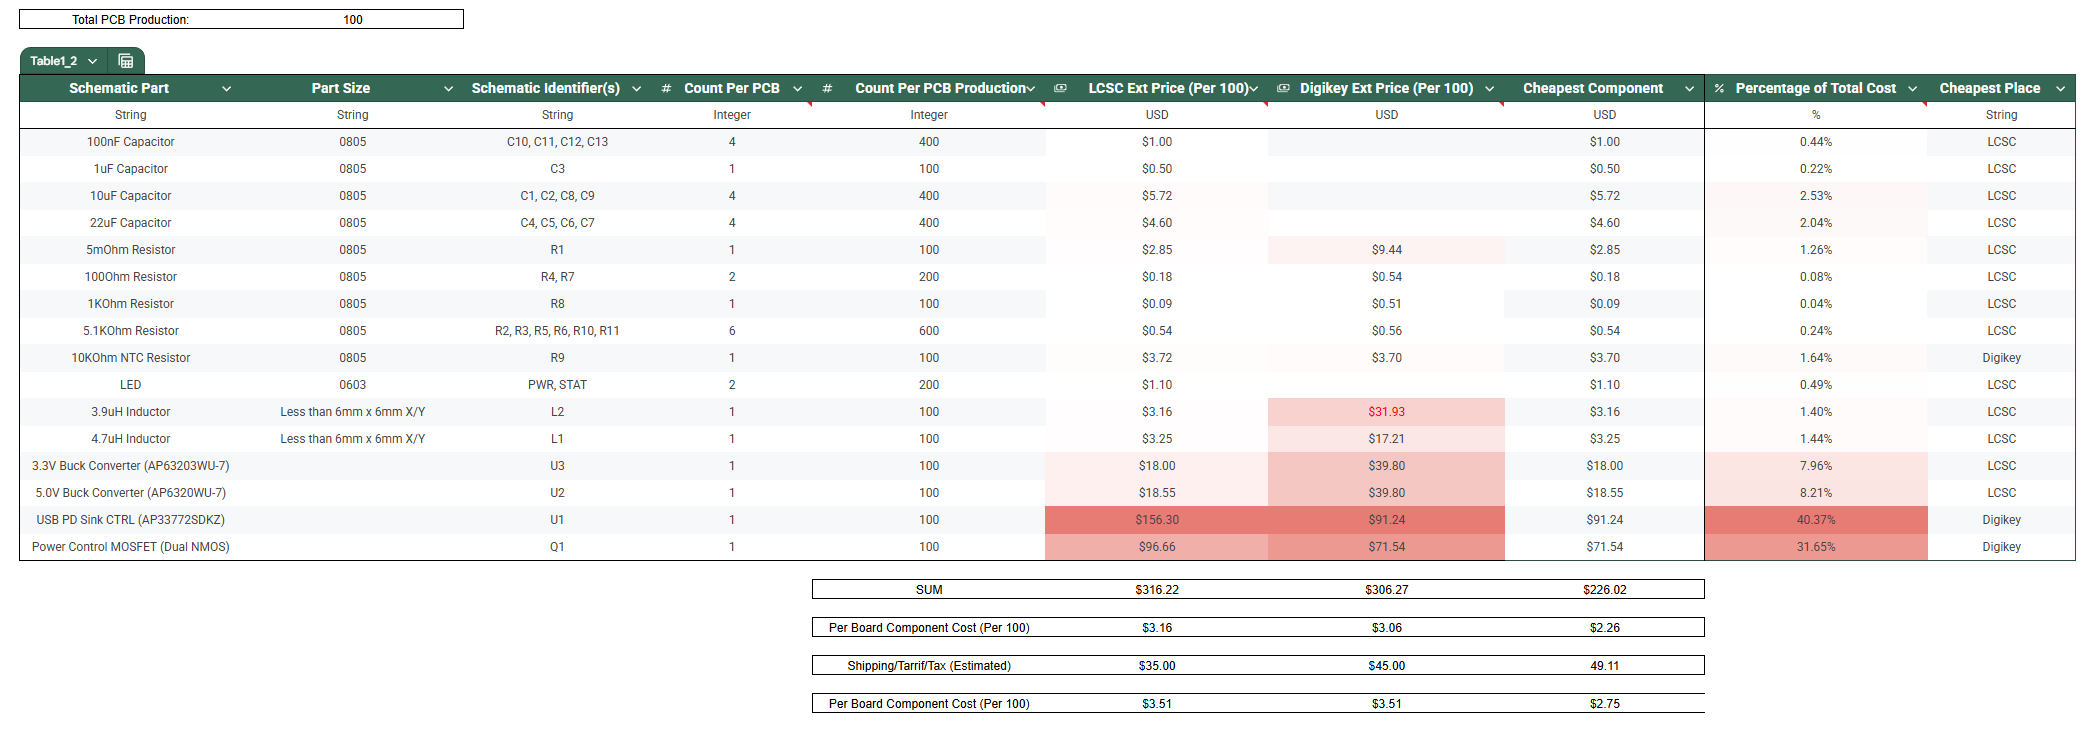This screenshot has width=2098, height=729.
Task: Click the number icon beside Count Per PCB Production
Action: point(827,89)
